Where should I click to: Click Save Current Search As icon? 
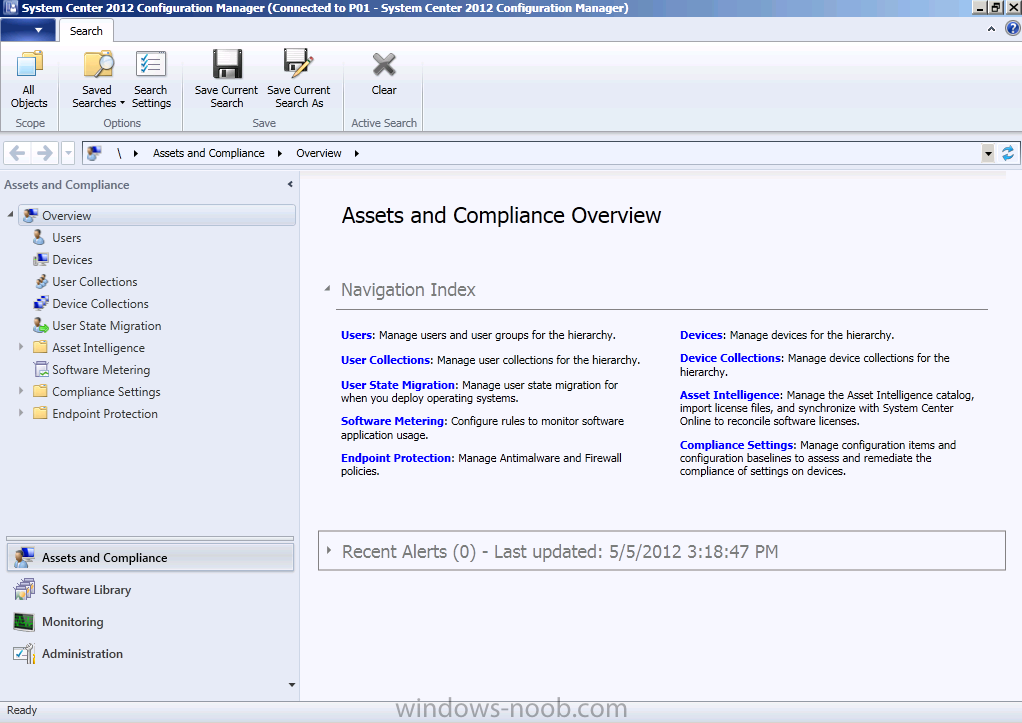coord(299,79)
